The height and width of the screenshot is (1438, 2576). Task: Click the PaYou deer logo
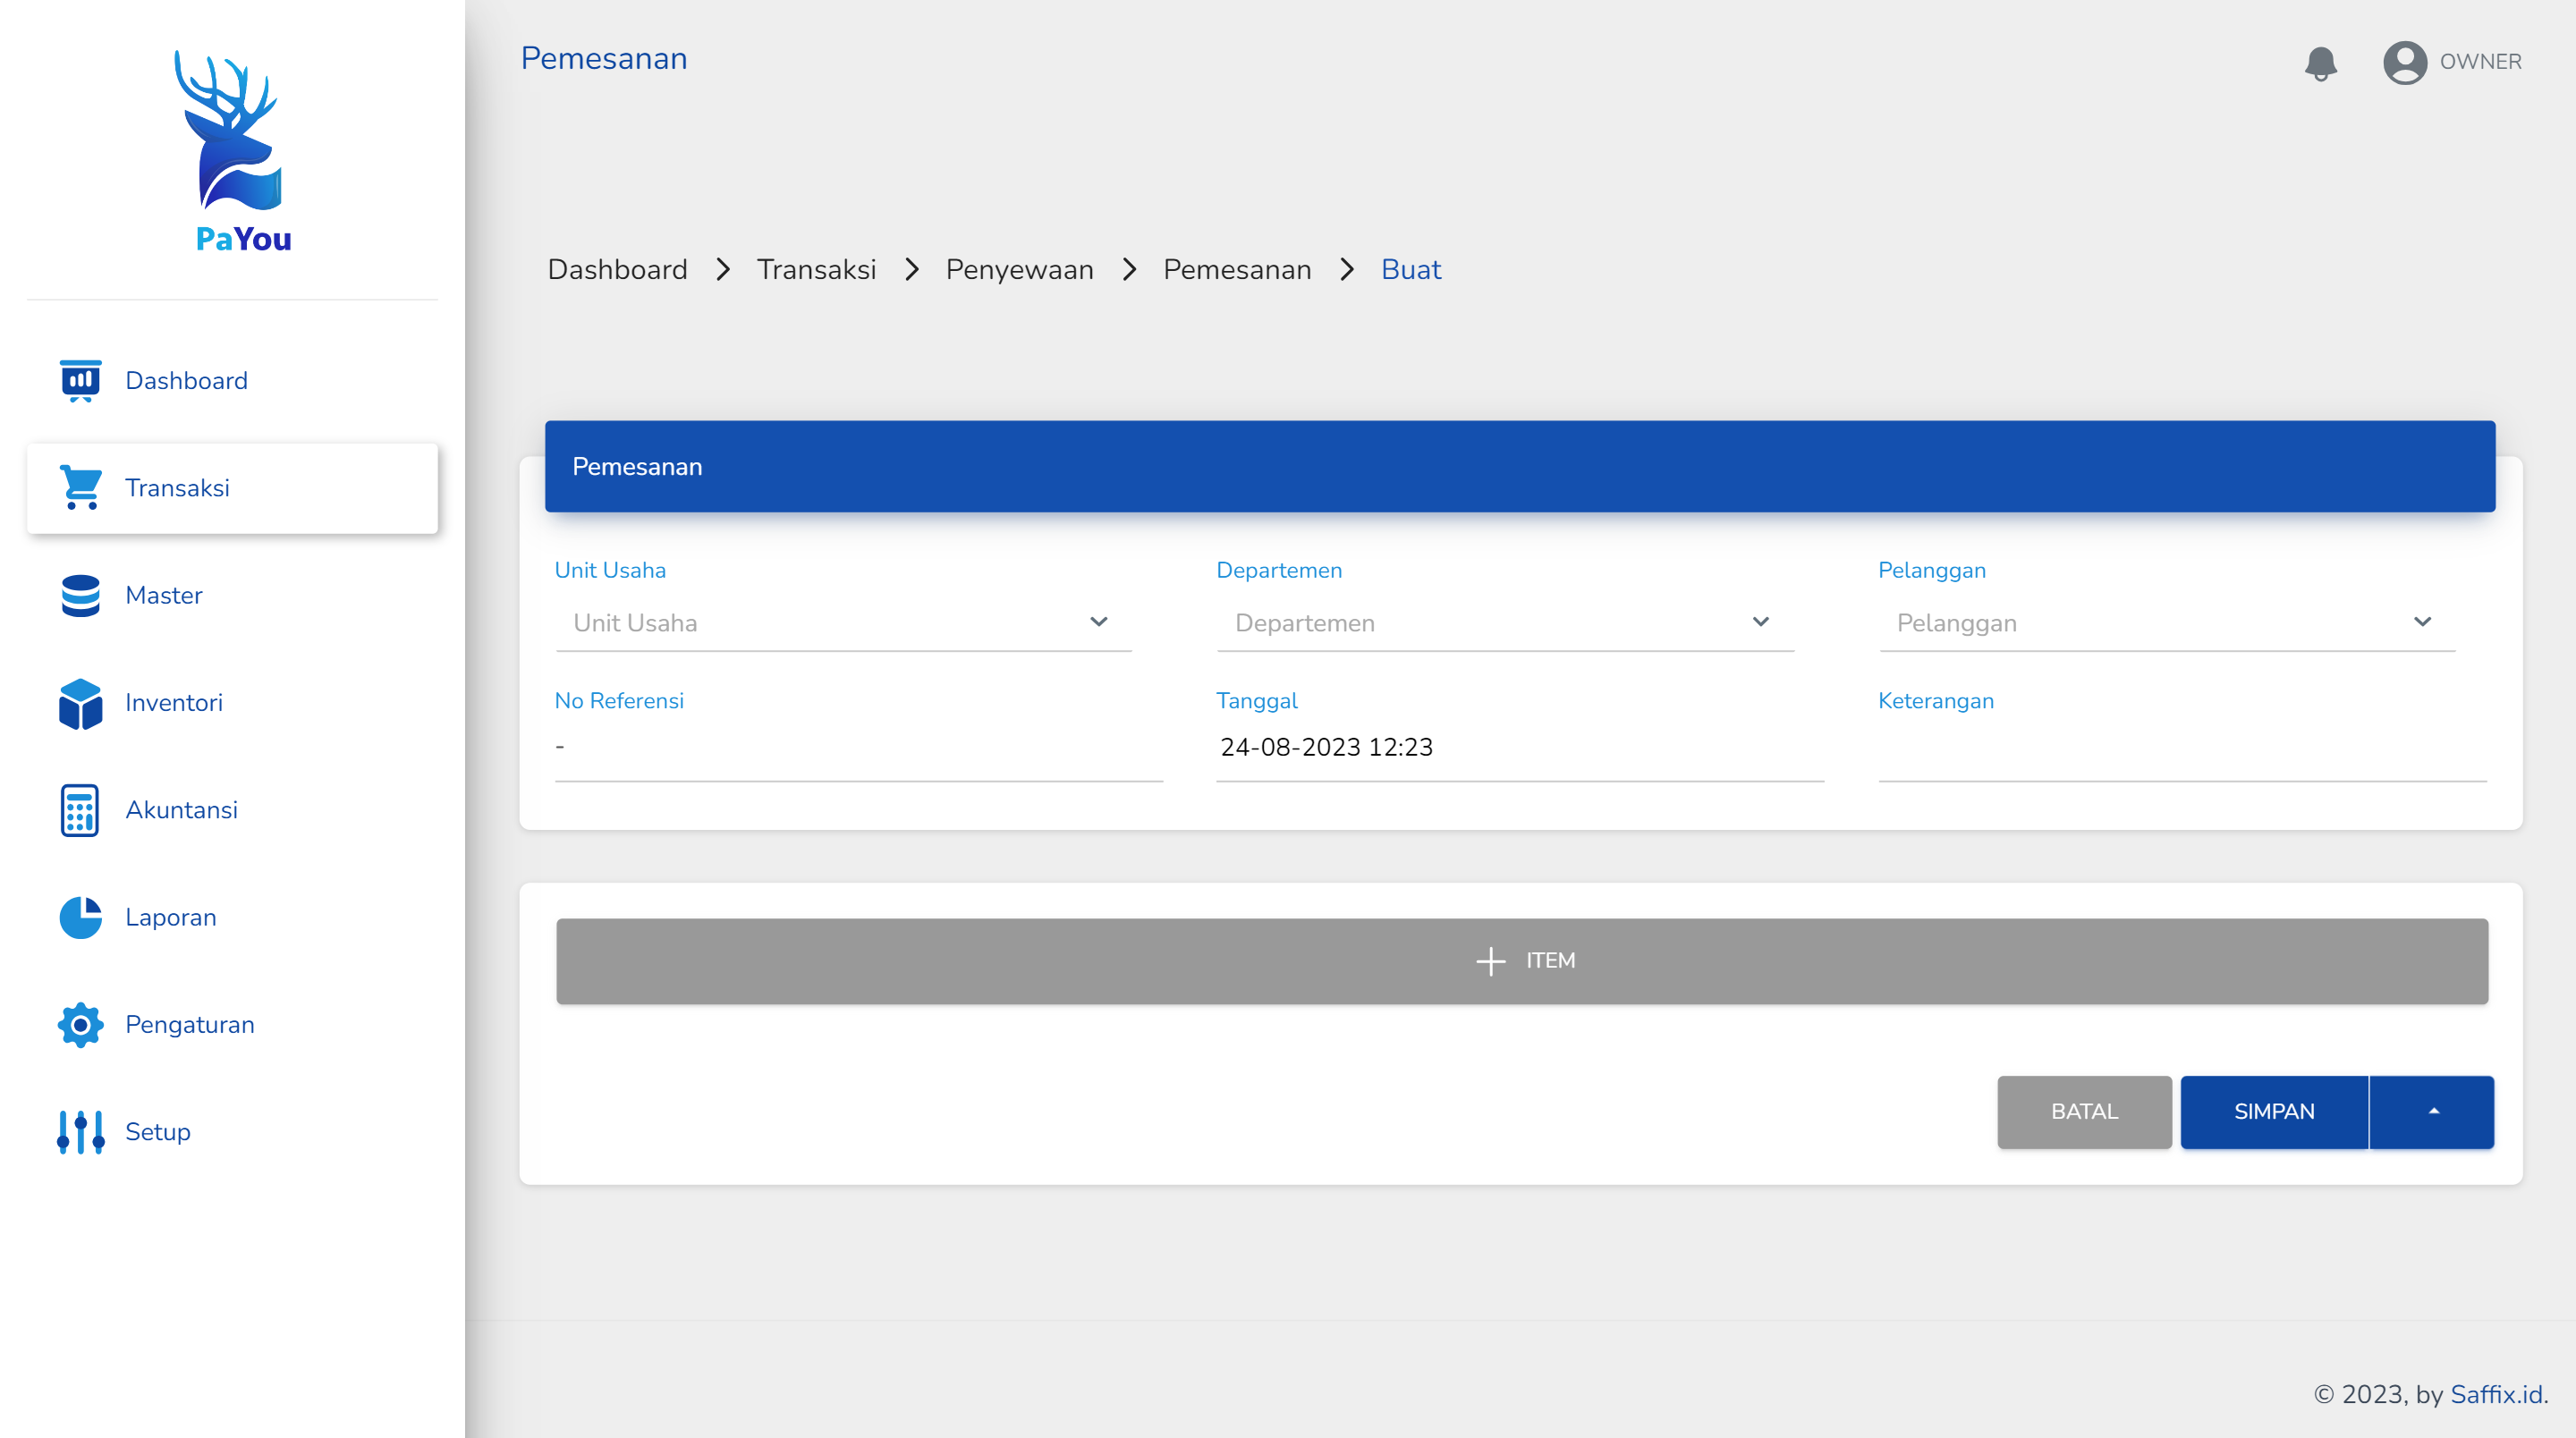tap(233, 150)
